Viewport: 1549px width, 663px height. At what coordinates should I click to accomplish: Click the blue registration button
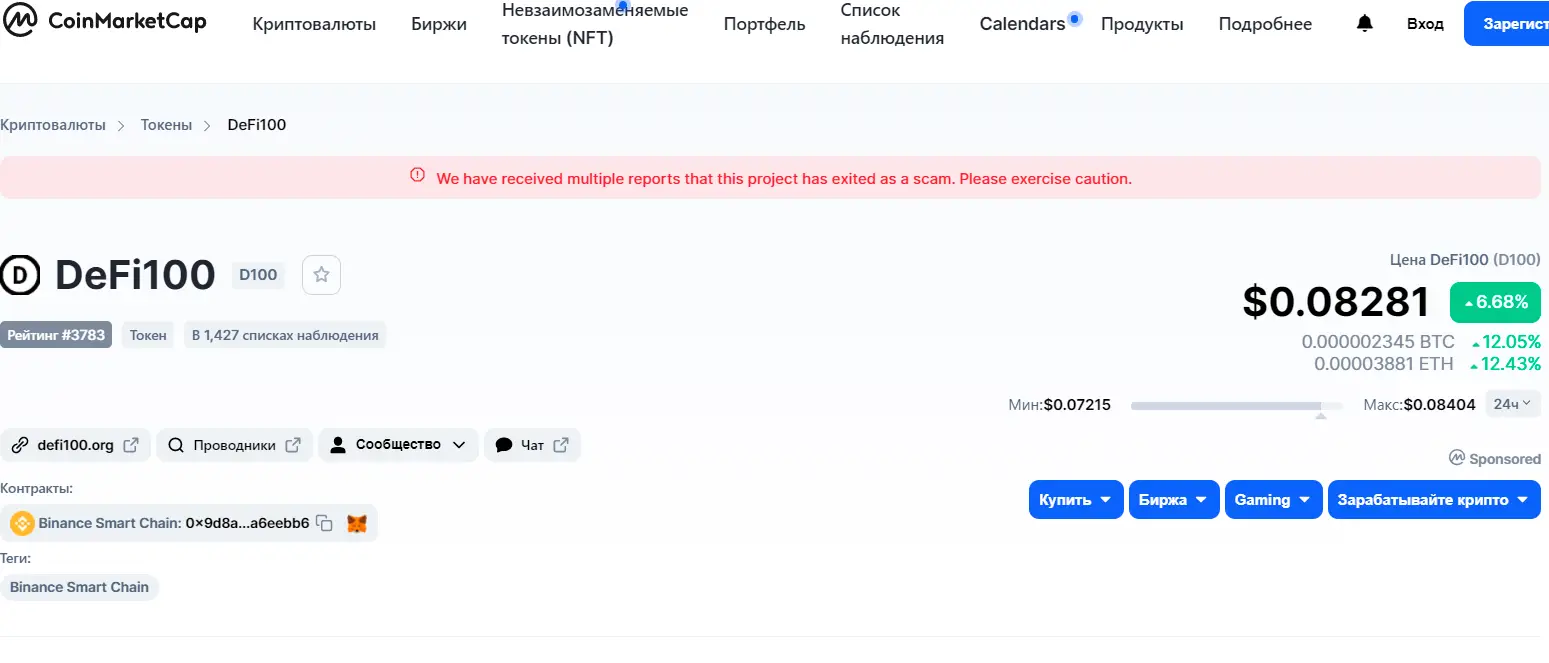tap(1506, 24)
